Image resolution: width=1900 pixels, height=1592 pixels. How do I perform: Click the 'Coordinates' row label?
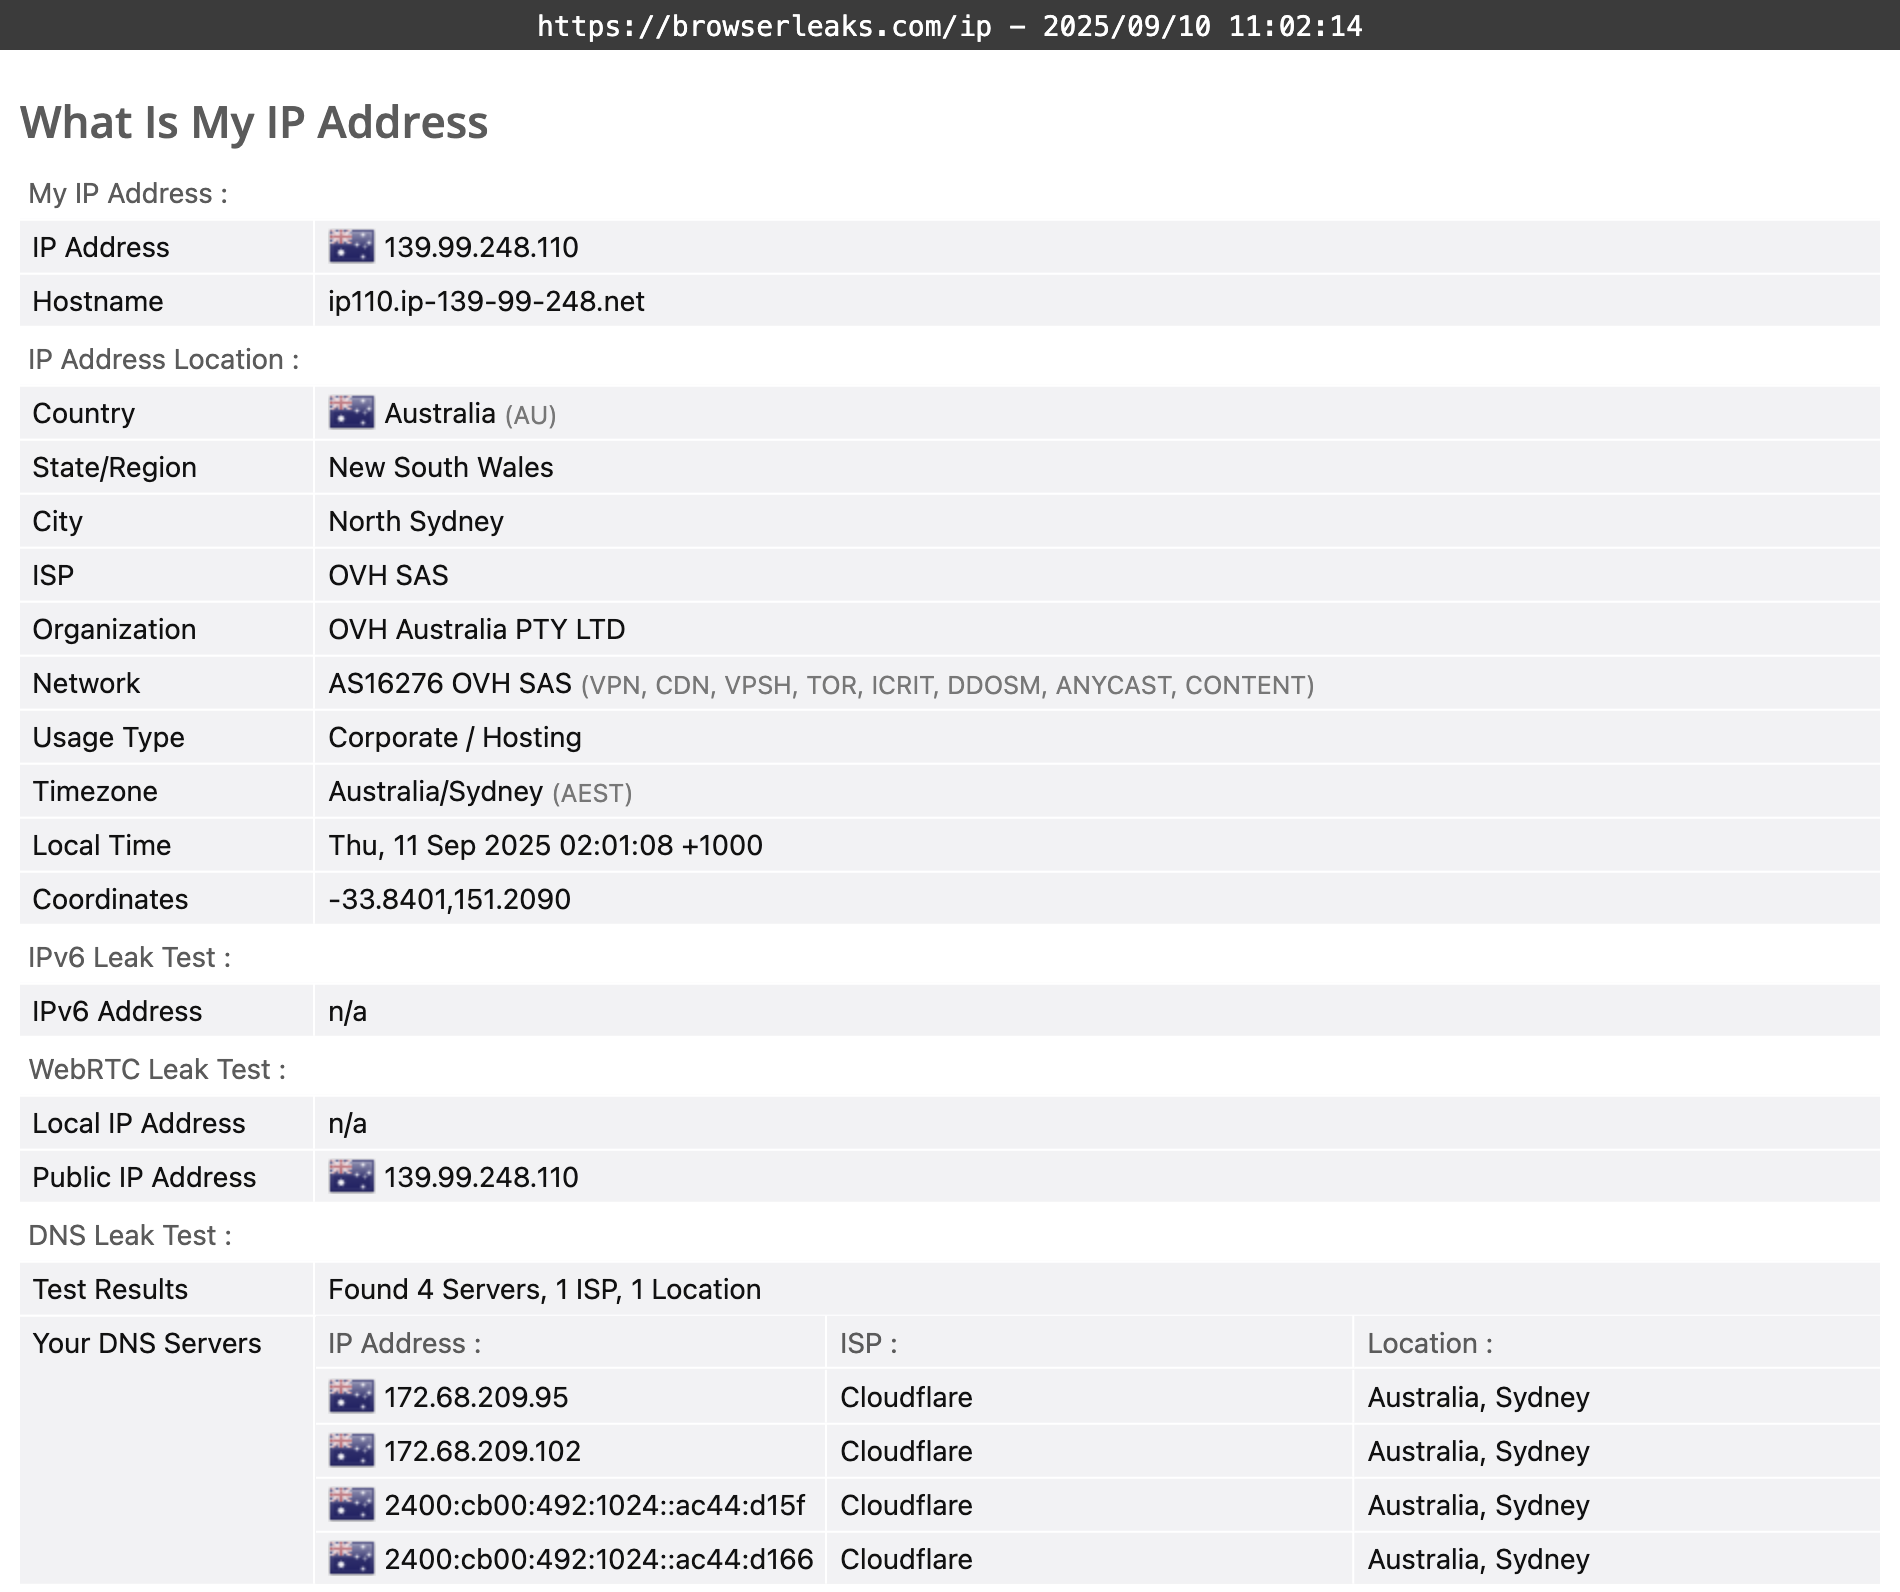110,899
